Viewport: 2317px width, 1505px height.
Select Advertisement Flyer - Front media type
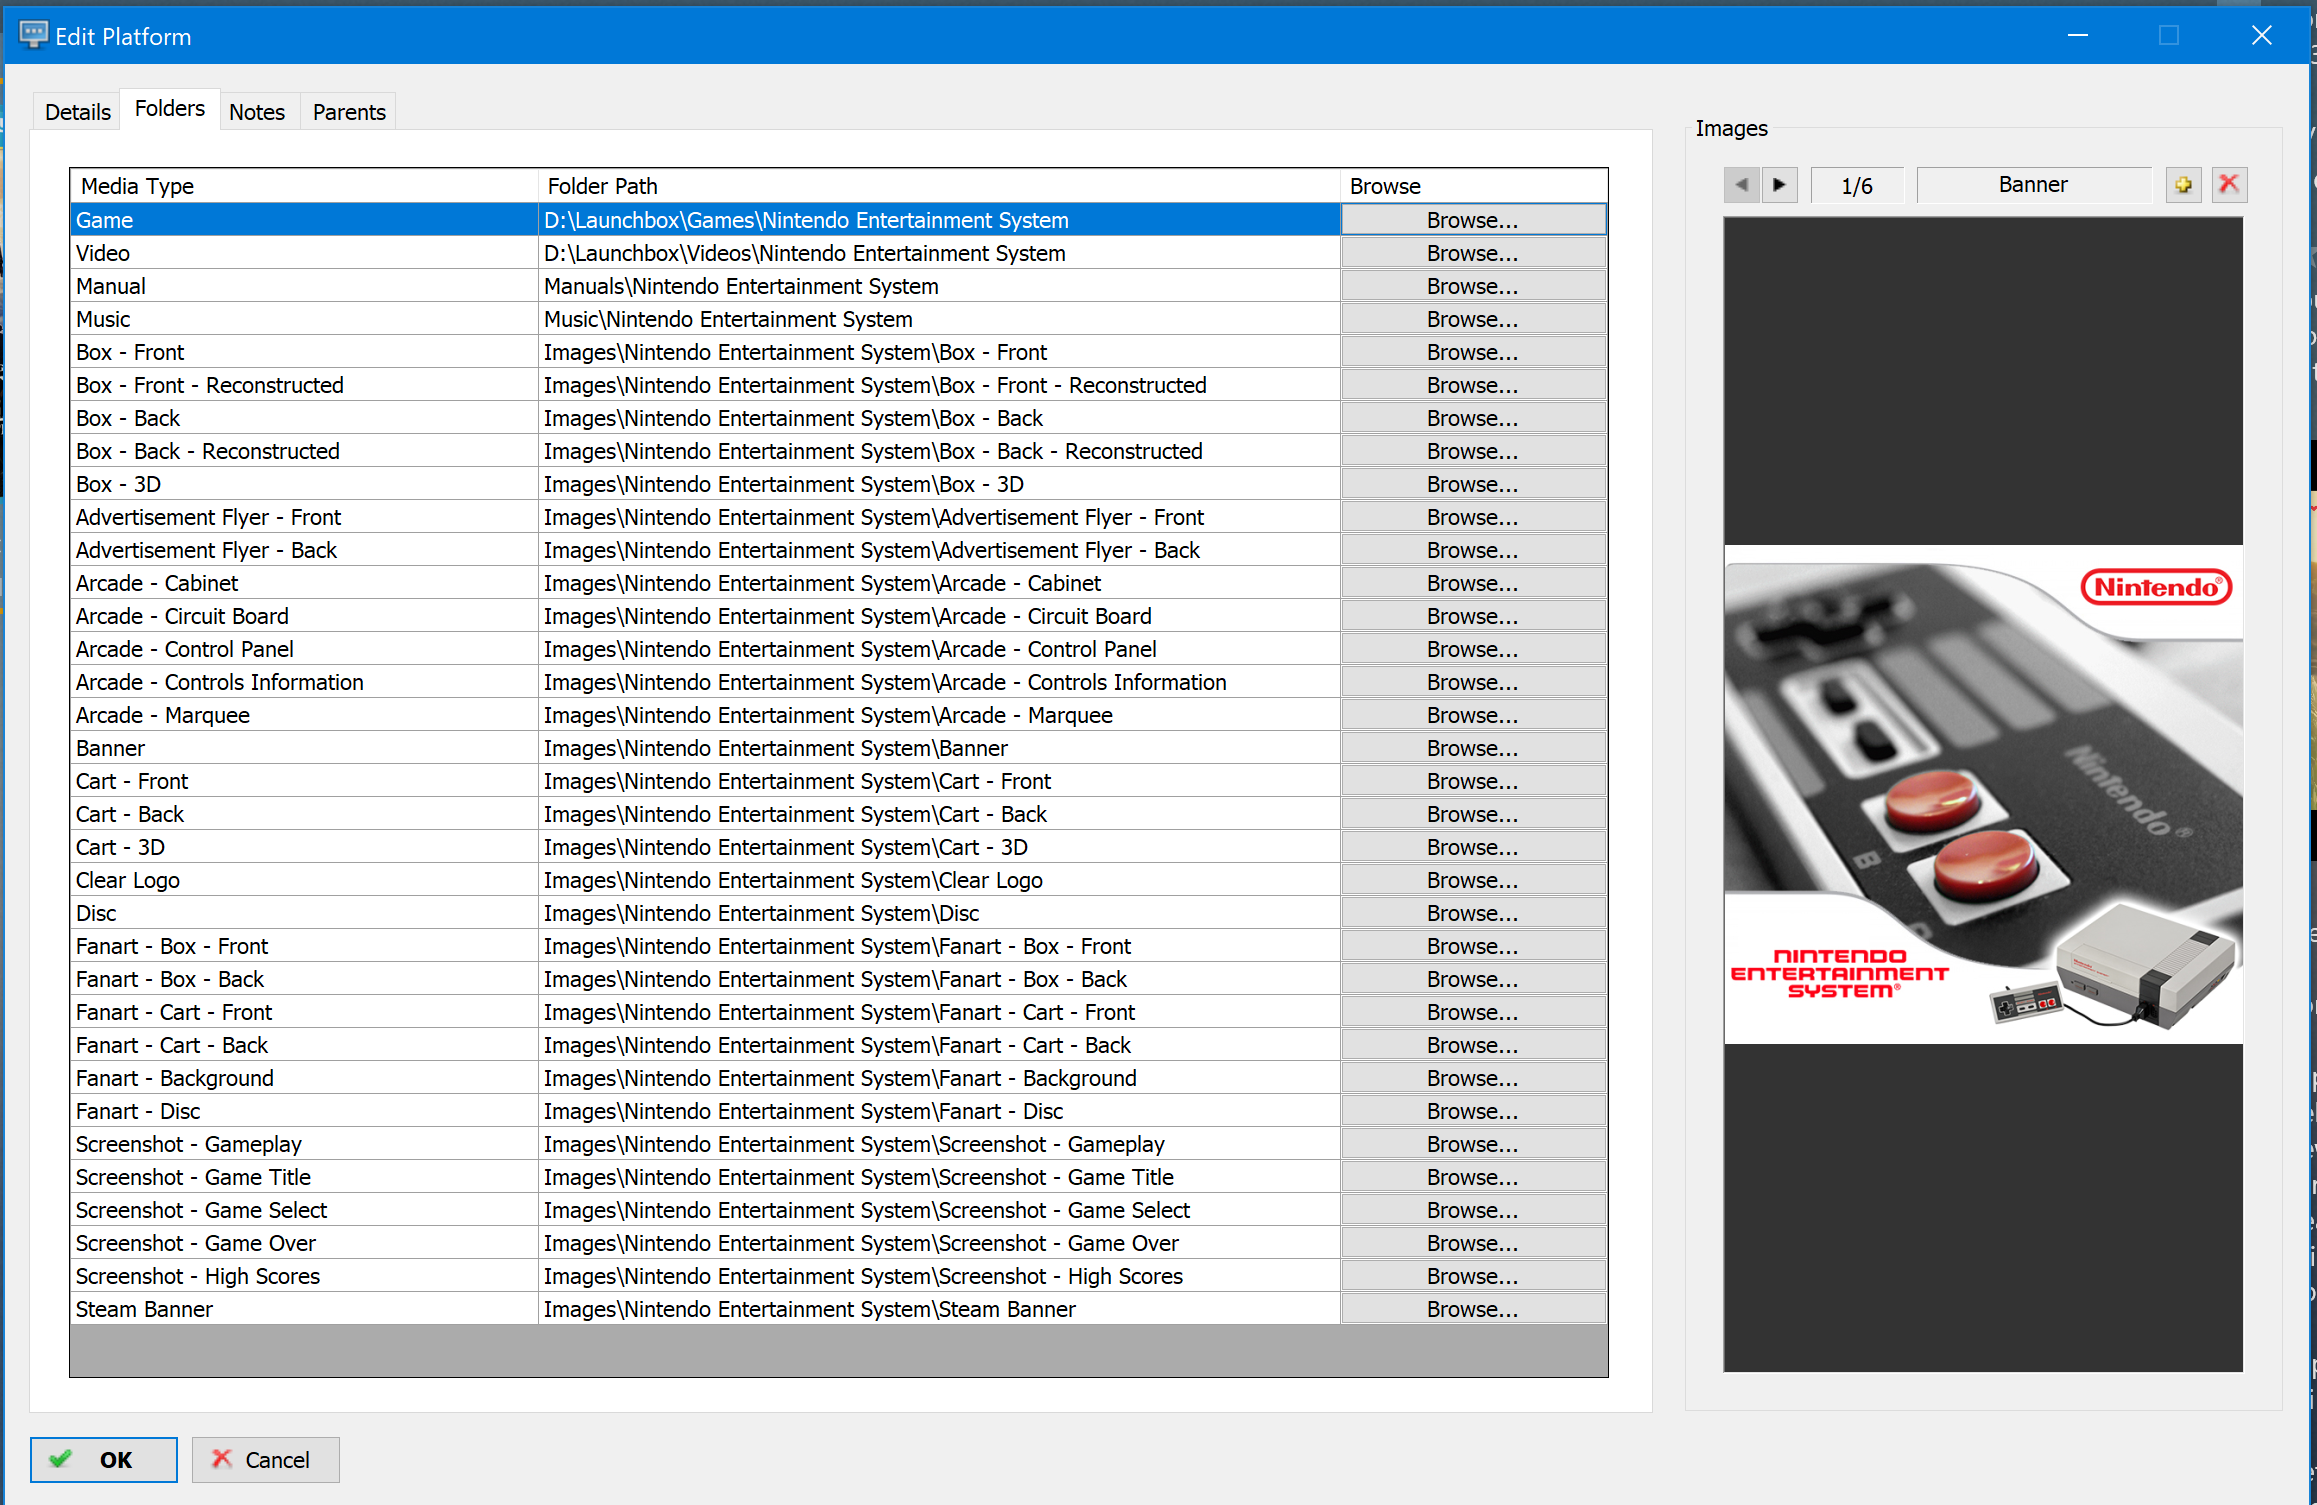pos(304,517)
